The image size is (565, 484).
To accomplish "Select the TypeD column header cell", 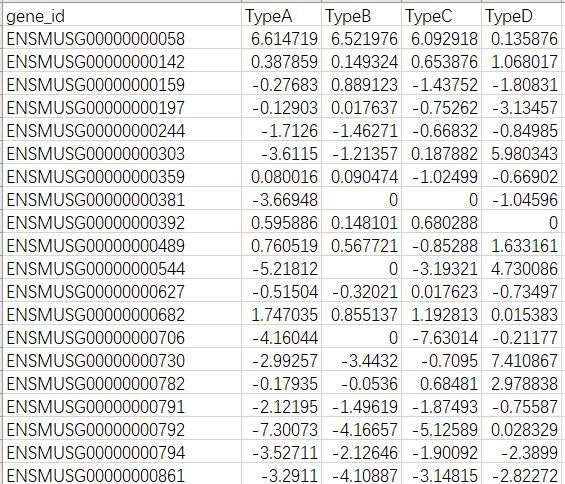I will tap(521, 15).
